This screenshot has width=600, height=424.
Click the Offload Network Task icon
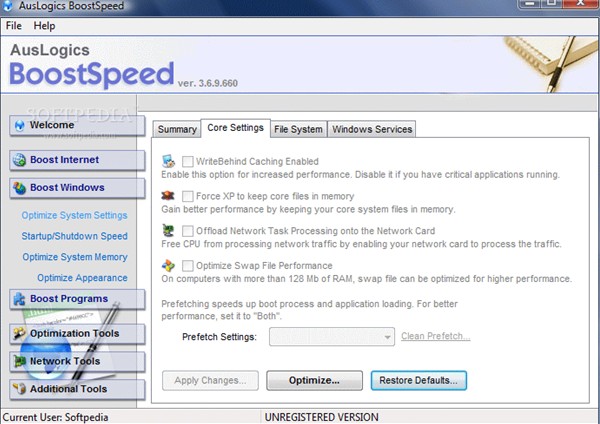pyautogui.click(x=168, y=230)
